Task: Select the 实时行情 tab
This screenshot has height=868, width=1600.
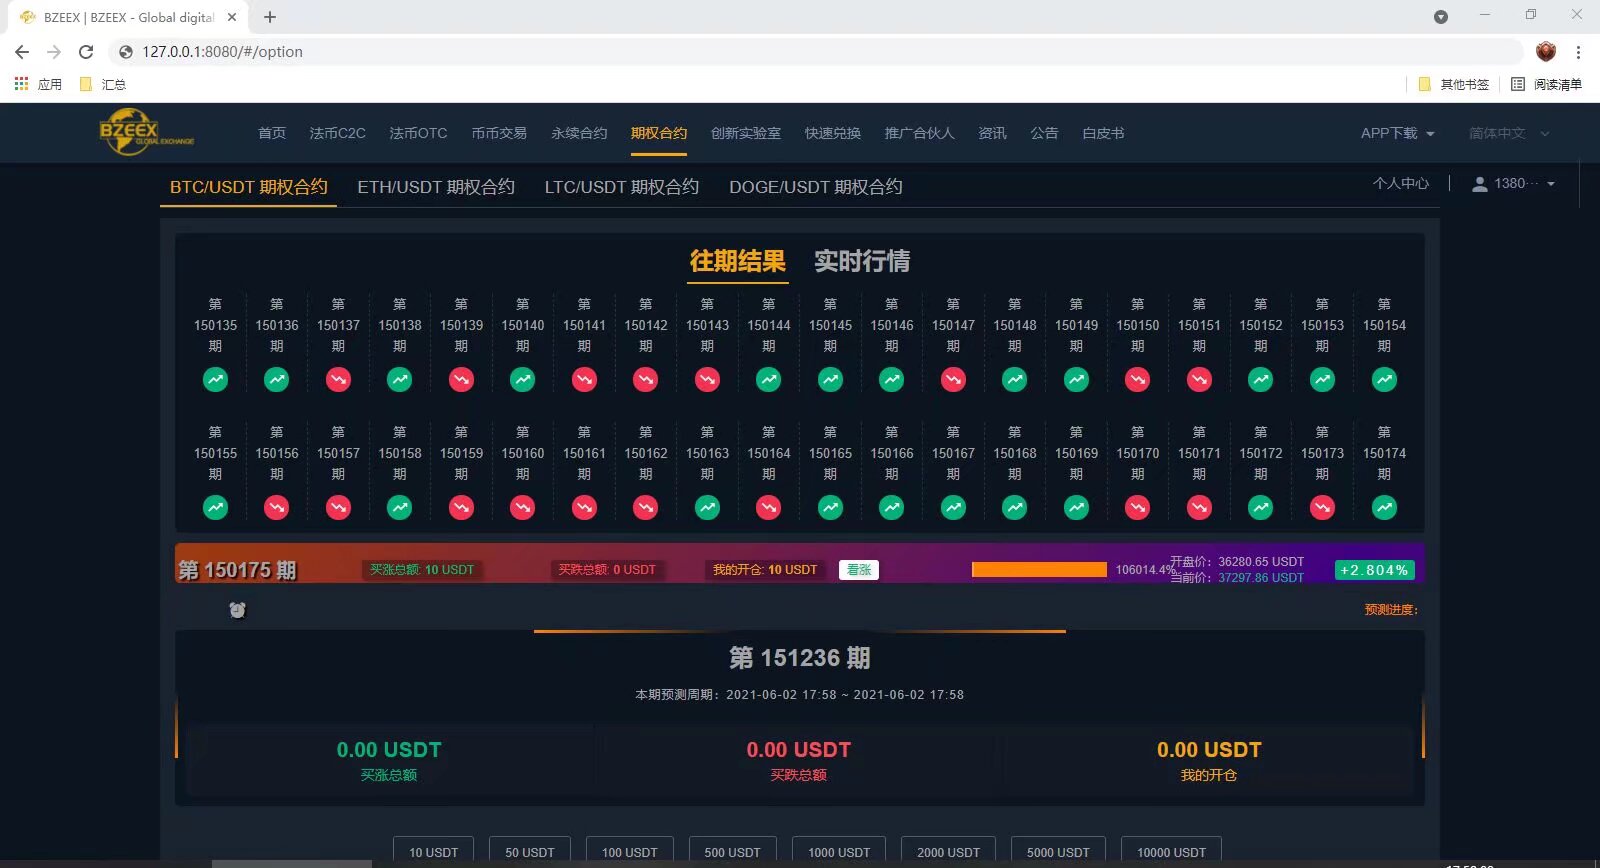Action: point(862,261)
